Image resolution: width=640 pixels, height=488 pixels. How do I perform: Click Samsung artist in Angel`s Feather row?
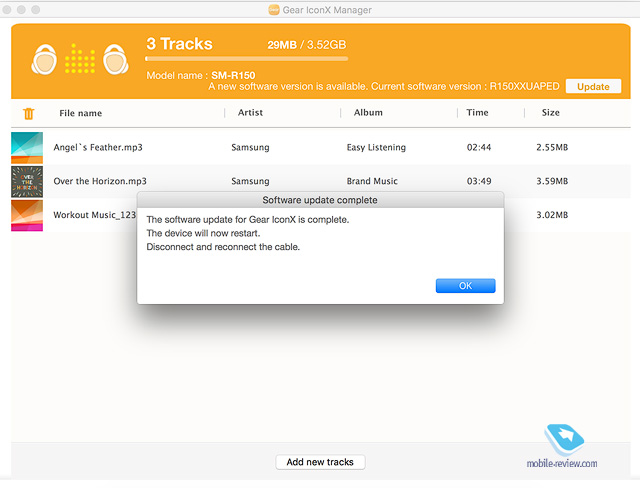pos(250,147)
